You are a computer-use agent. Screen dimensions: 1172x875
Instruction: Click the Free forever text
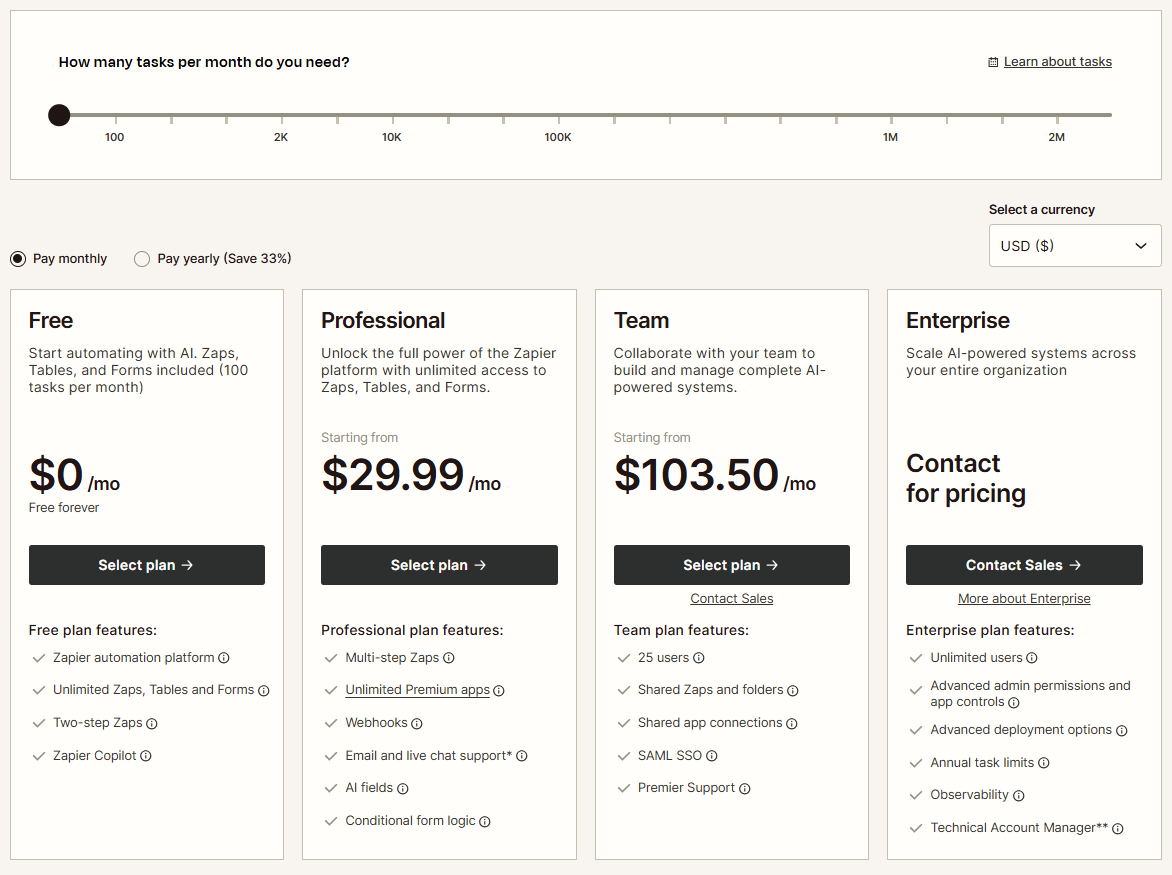point(64,508)
